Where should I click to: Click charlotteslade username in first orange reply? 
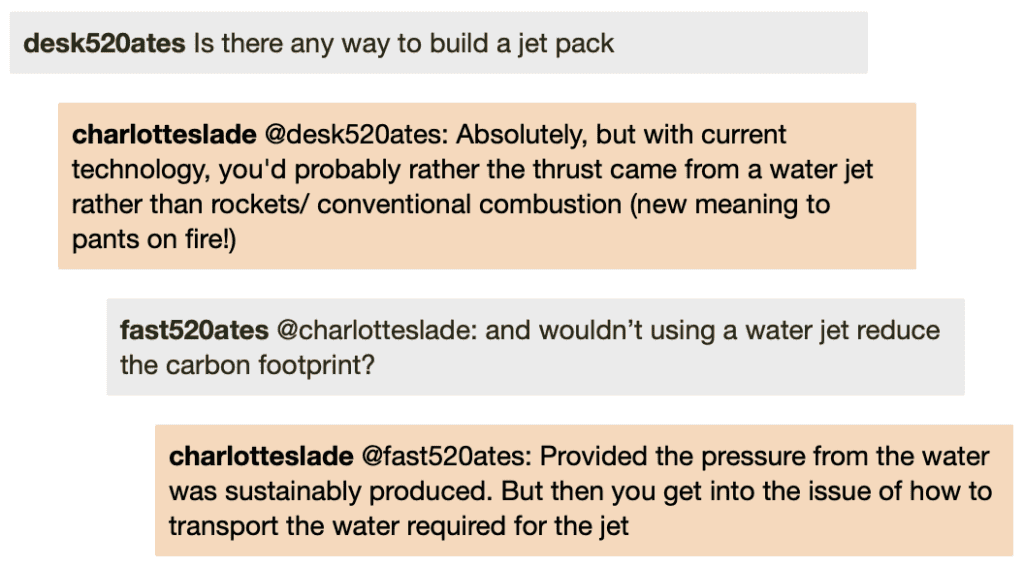click(164, 134)
